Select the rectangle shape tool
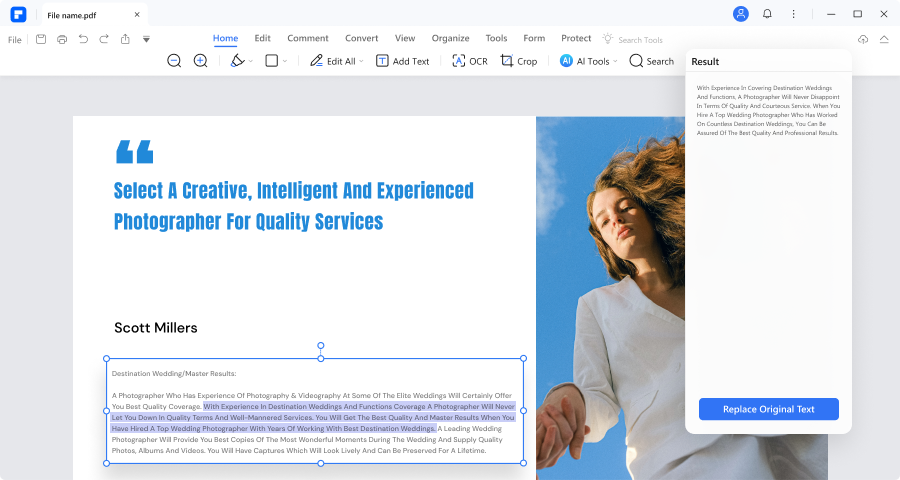Screen dimensions: 900x480 pyautogui.click(x=271, y=60)
